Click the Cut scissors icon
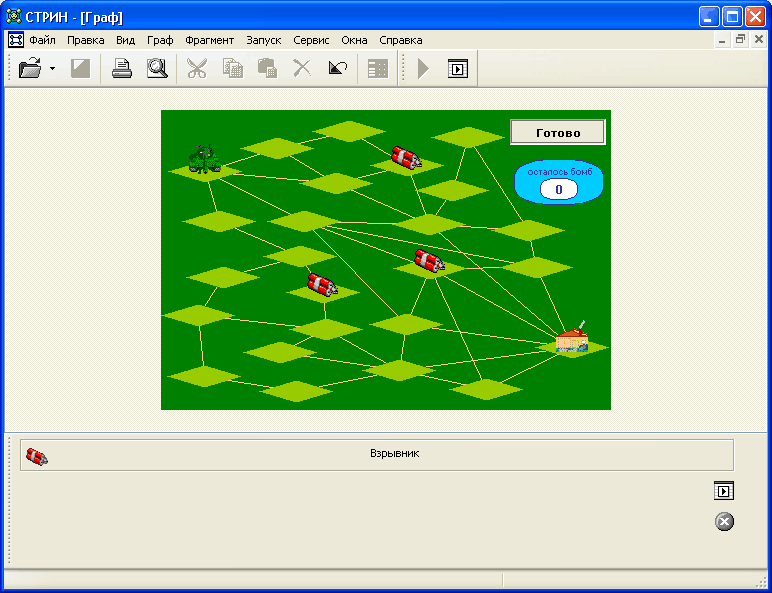The width and height of the screenshot is (772, 593). tap(197, 68)
